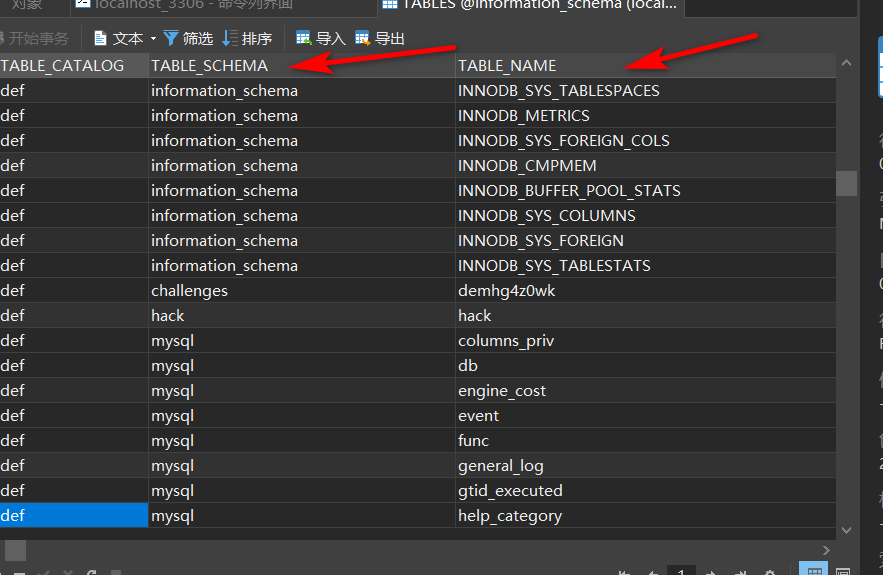
Task: Select the gtid_executed cell
Action: (x=645, y=490)
